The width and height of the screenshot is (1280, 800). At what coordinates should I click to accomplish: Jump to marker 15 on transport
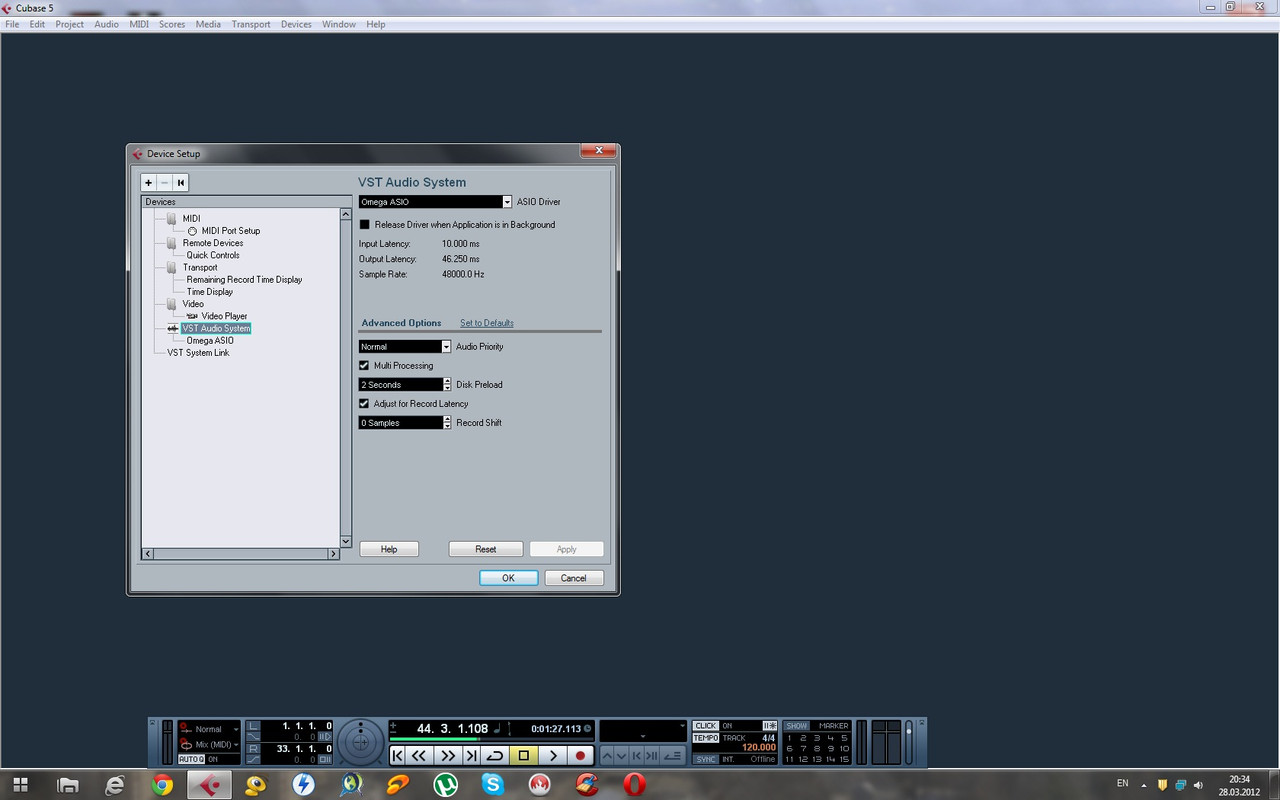coord(844,759)
